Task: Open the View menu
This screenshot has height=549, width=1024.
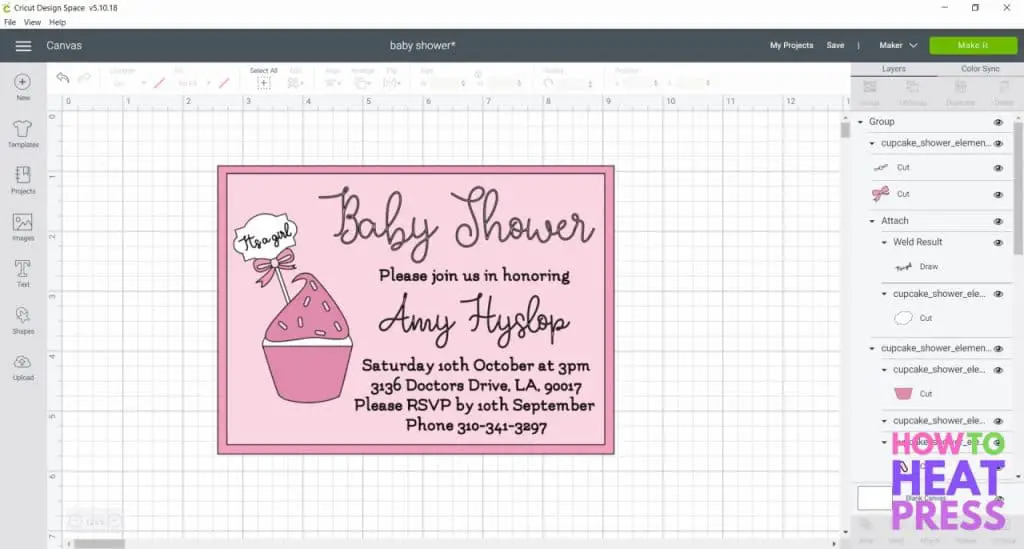Action: pyautogui.click(x=32, y=22)
